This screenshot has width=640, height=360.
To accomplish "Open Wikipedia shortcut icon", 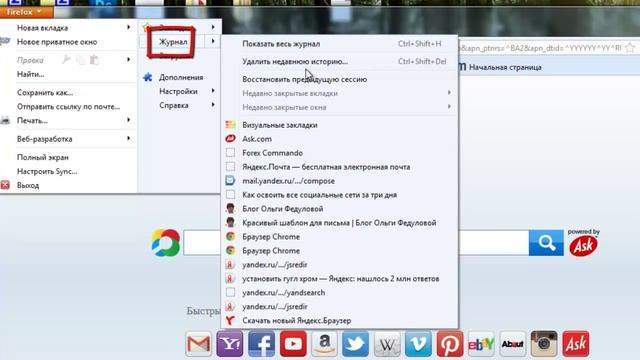I will tap(387, 344).
